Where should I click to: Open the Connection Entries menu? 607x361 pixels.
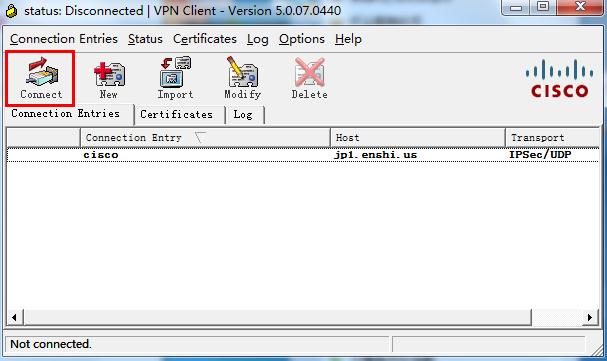(64, 39)
